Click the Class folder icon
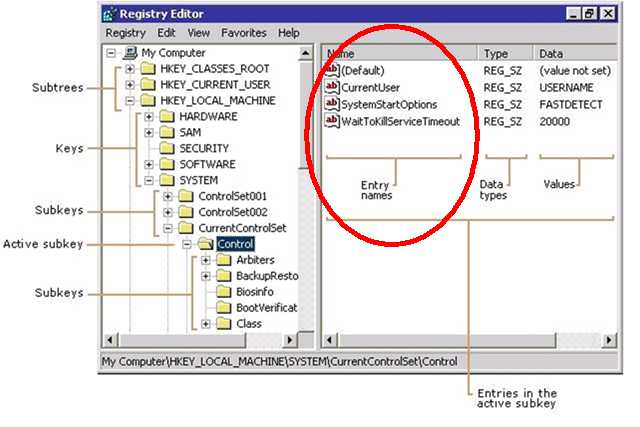The image size is (640, 427). (x=224, y=323)
